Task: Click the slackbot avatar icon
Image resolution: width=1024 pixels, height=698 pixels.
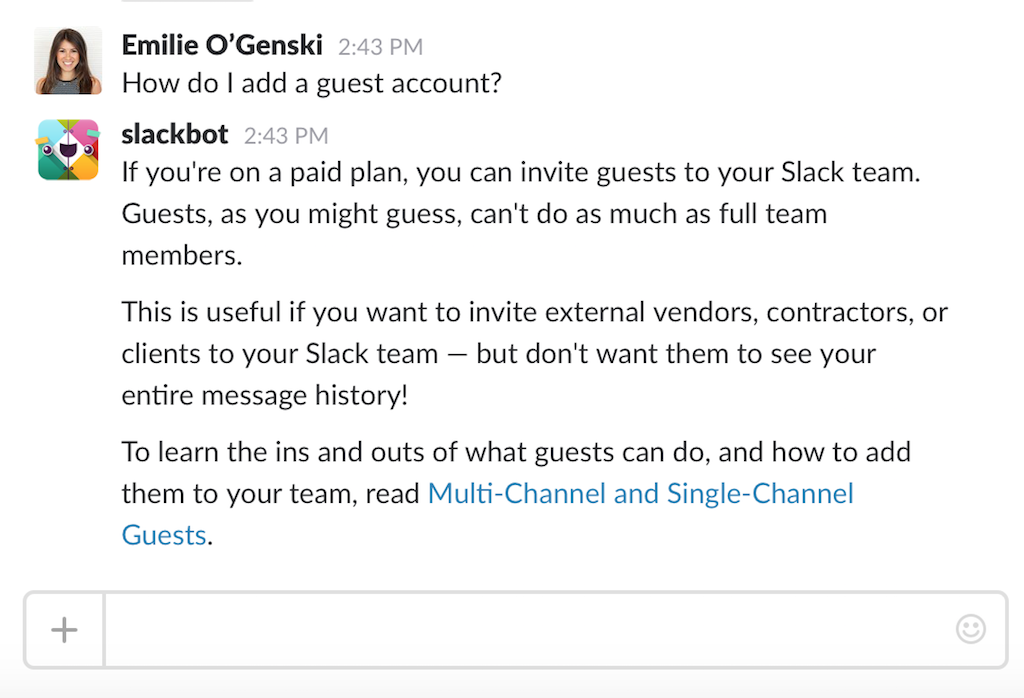Action: pyautogui.click(x=68, y=150)
